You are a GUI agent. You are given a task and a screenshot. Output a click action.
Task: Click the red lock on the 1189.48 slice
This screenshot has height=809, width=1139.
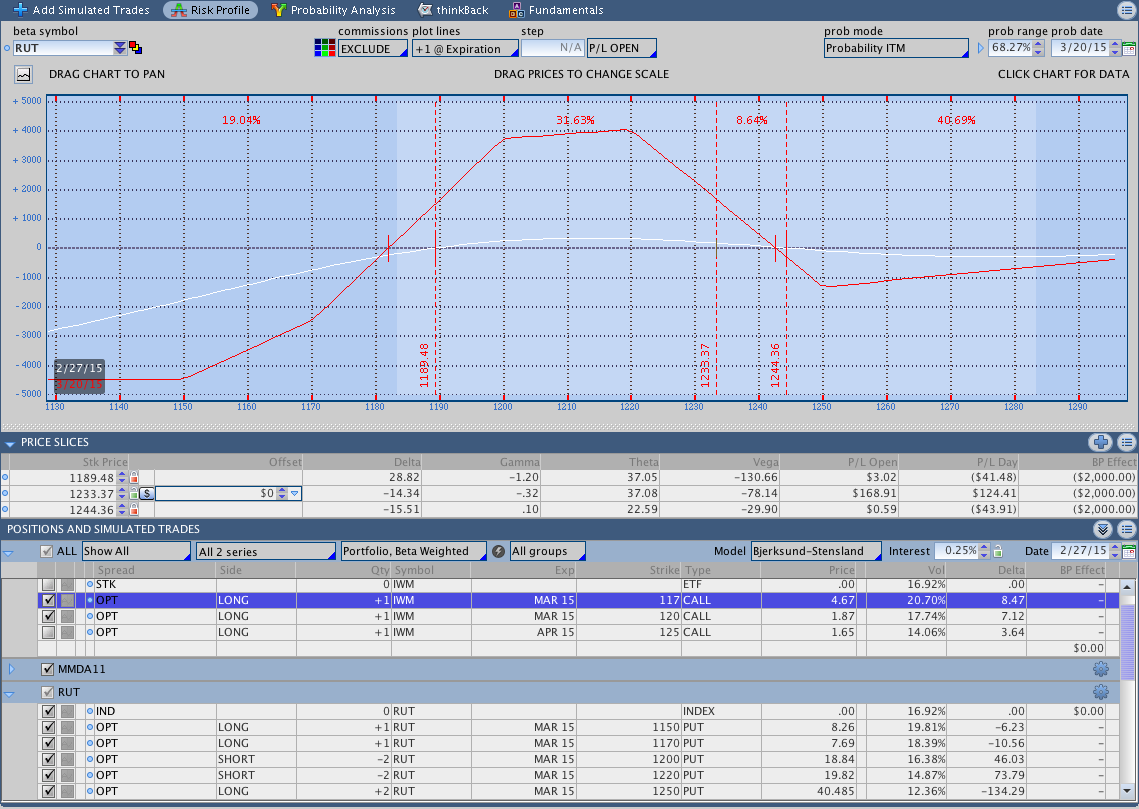point(134,478)
